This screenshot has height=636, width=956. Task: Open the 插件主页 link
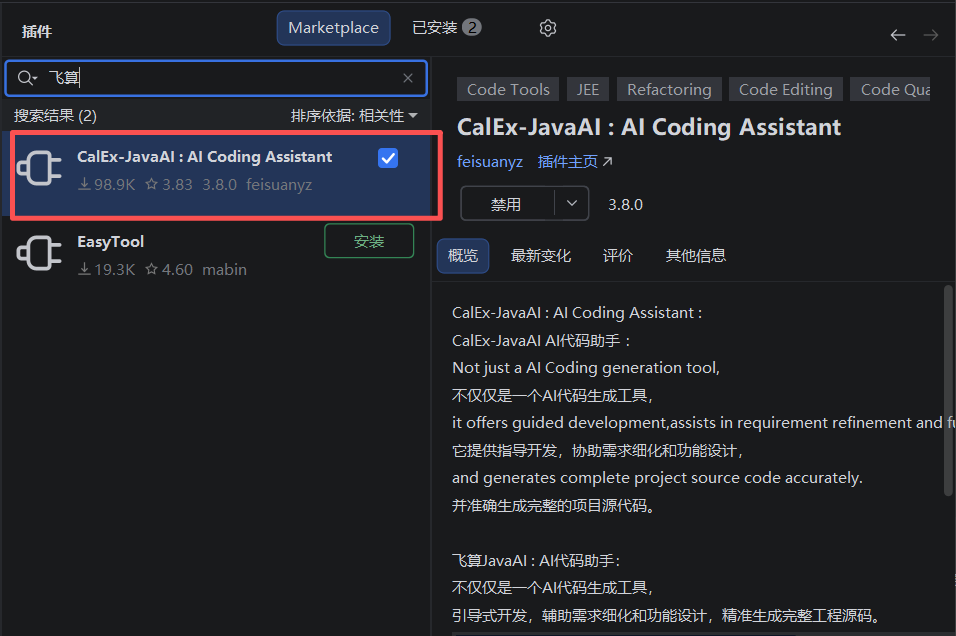(575, 162)
